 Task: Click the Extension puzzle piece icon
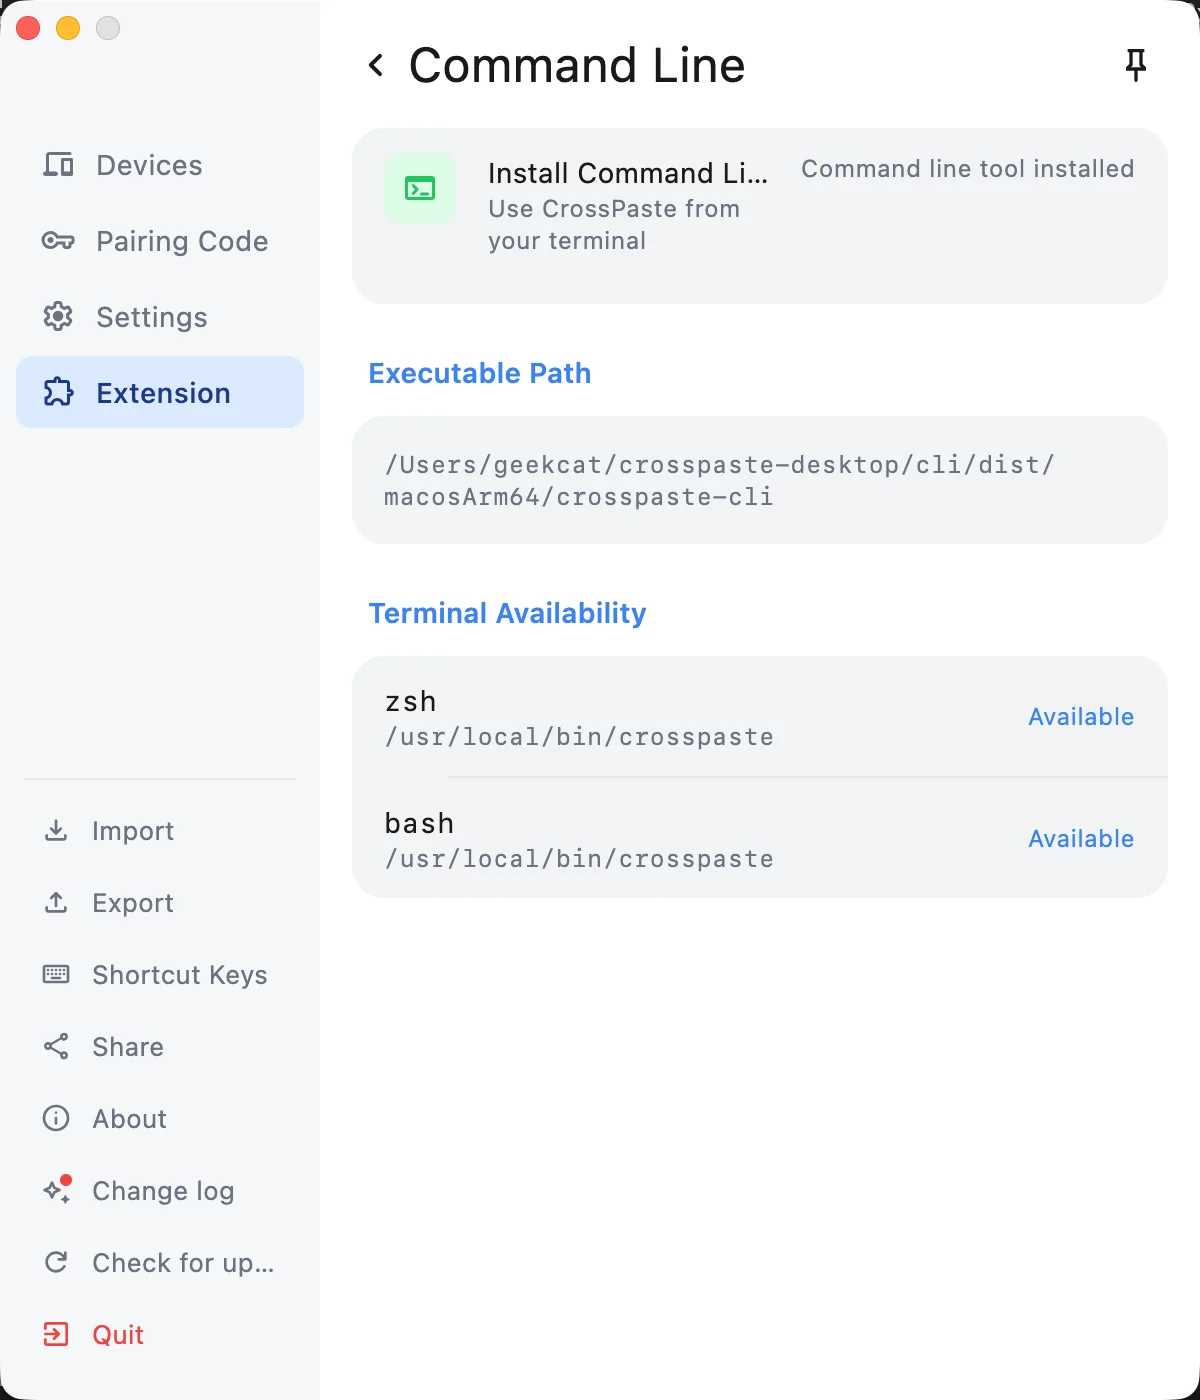pyautogui.click(x=58, y=392)
